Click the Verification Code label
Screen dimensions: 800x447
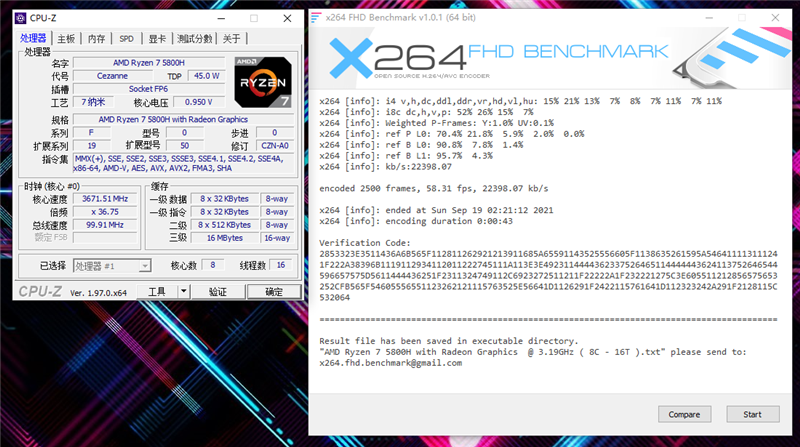pos(365,243)
